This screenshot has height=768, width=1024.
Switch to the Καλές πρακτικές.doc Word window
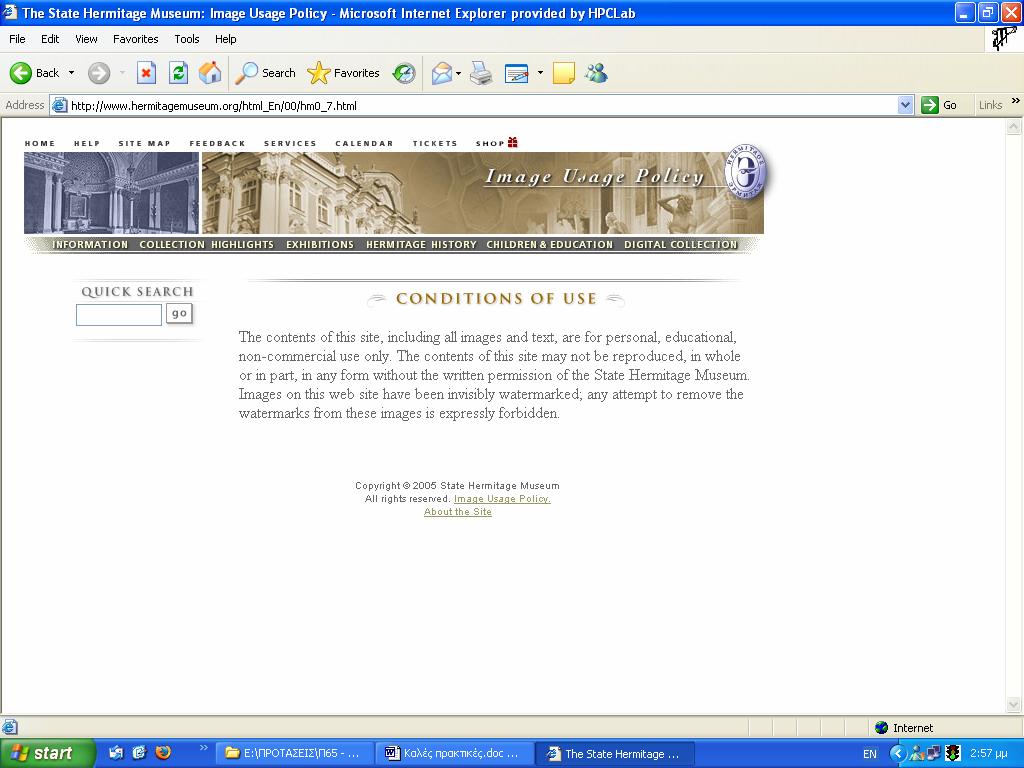coord(456,754)
